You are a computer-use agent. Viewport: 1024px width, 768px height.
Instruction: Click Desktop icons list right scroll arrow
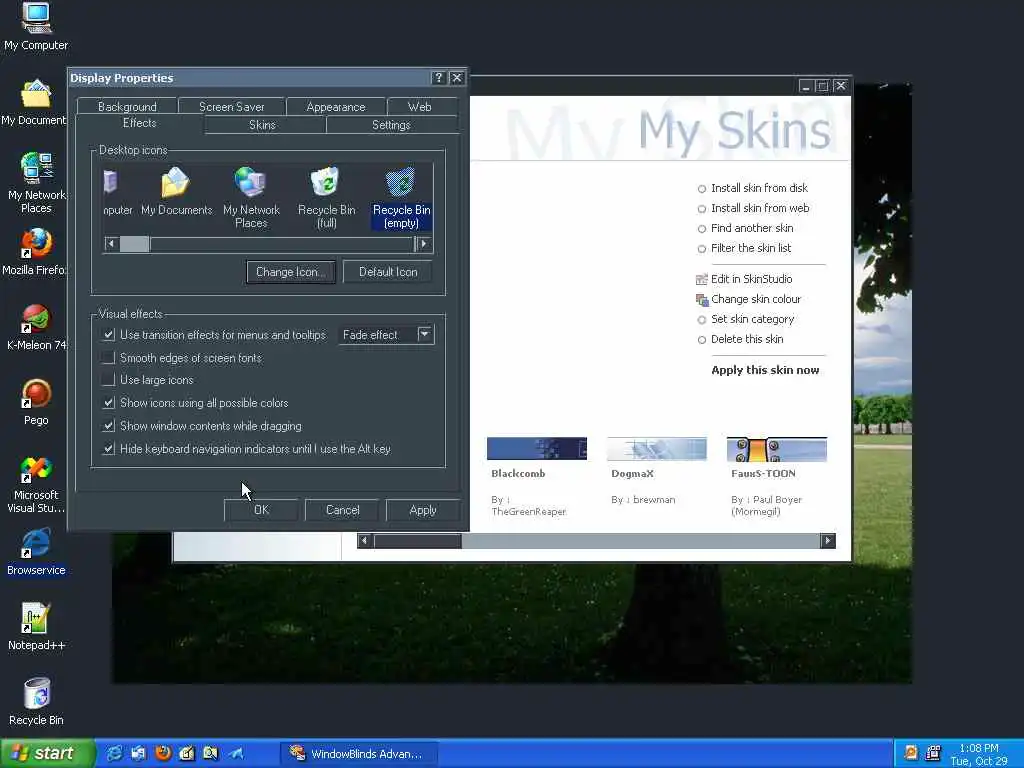tap(423, 244)
